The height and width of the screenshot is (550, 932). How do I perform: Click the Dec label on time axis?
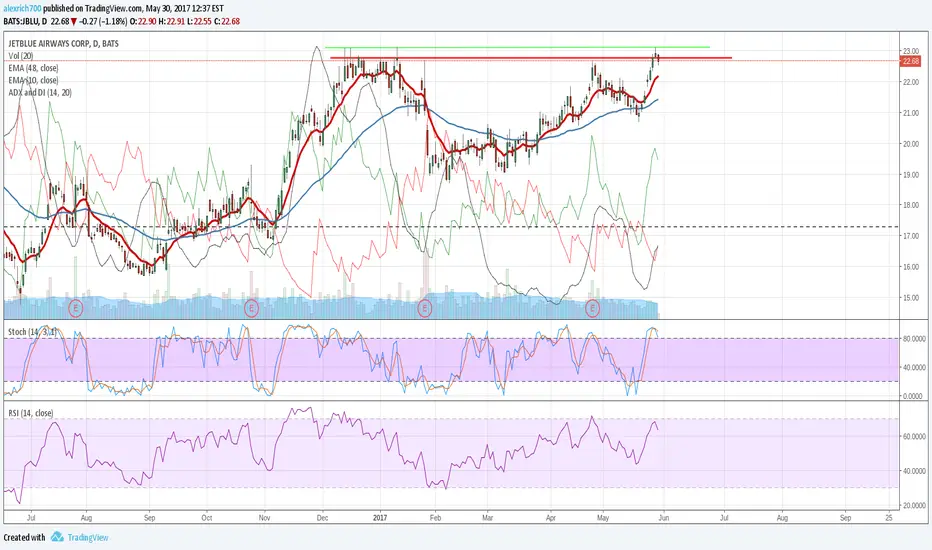[x=322, y=518]
